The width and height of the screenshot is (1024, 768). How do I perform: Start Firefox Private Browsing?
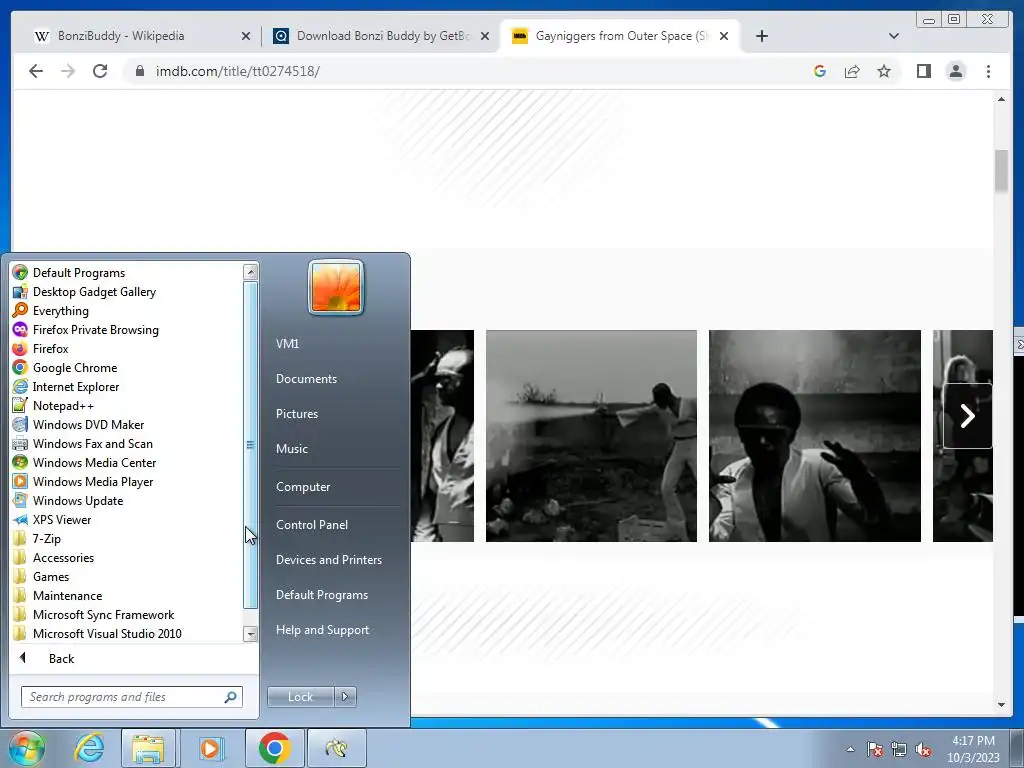pos(86,330)
